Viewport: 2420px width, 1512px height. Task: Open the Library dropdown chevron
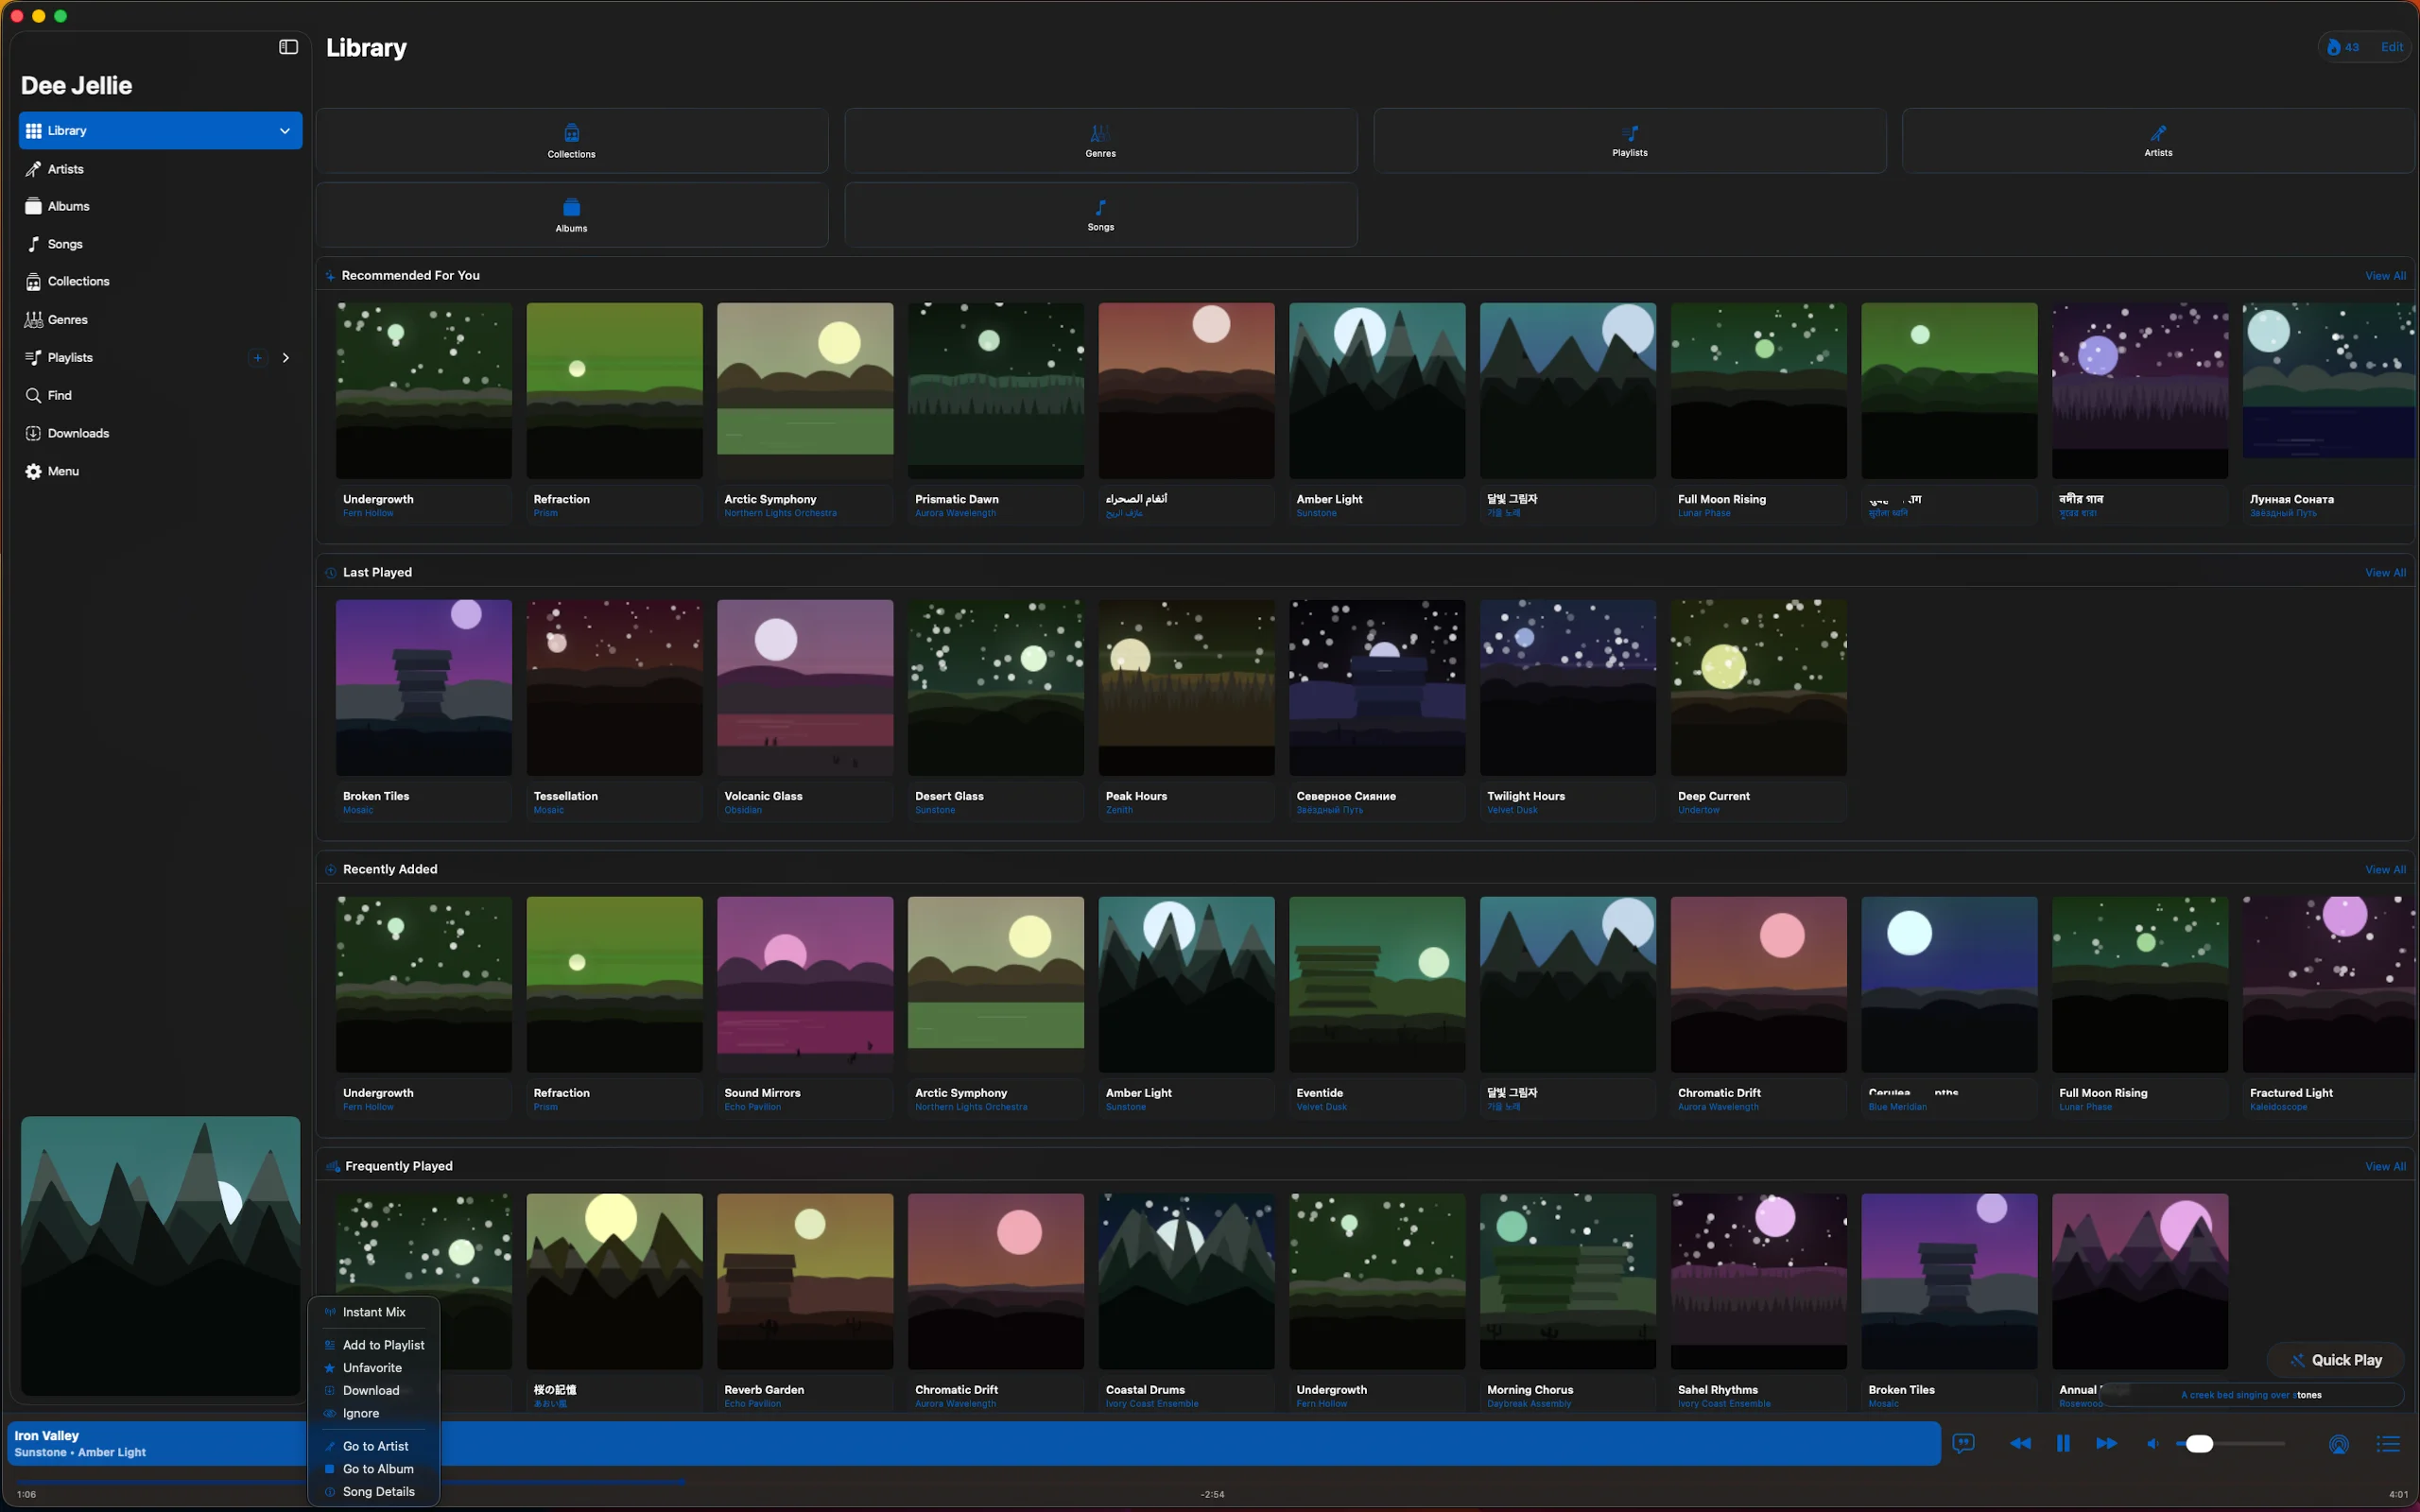tap(284, 130)
